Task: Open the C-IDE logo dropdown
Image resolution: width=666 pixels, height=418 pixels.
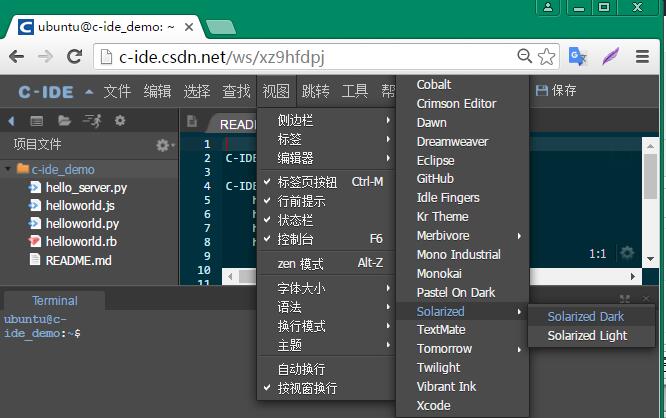Action: pos(55,92)
